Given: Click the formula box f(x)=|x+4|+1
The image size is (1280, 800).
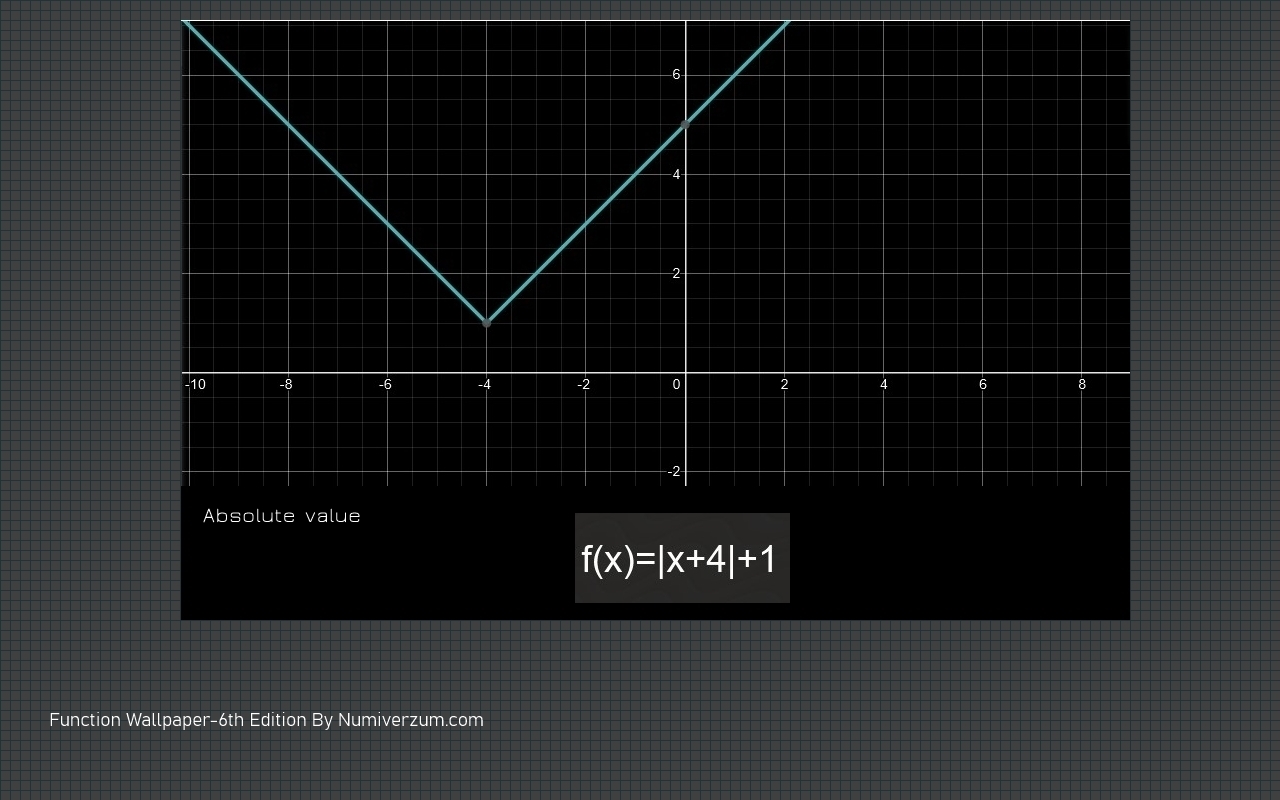Looking at the screenshot, I should click(x=682, y=558).
